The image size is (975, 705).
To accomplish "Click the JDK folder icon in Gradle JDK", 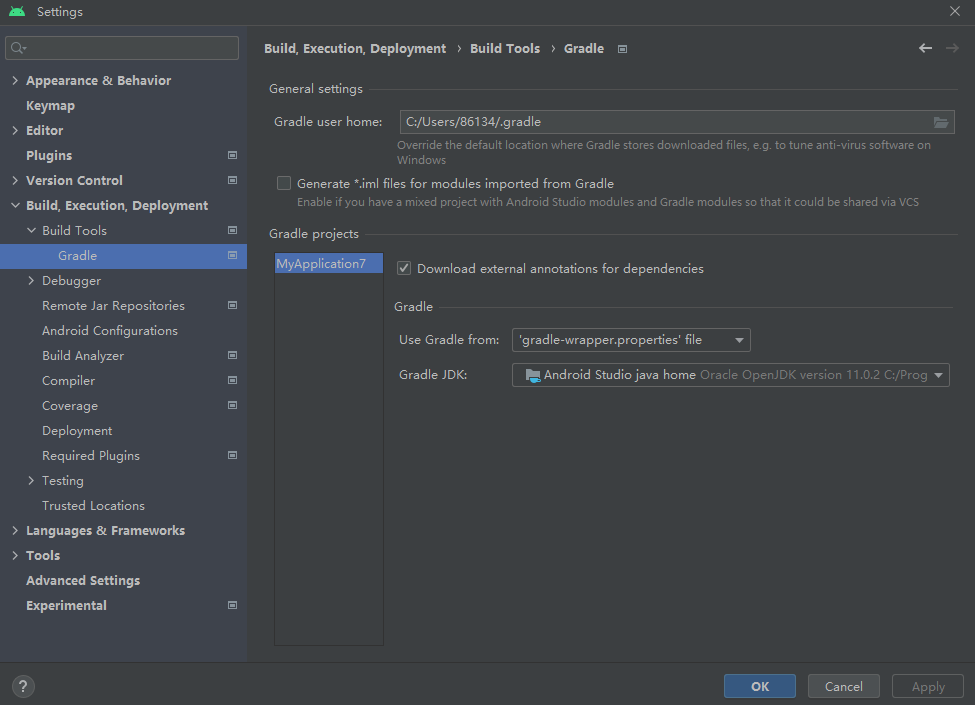I will [533, 376].
